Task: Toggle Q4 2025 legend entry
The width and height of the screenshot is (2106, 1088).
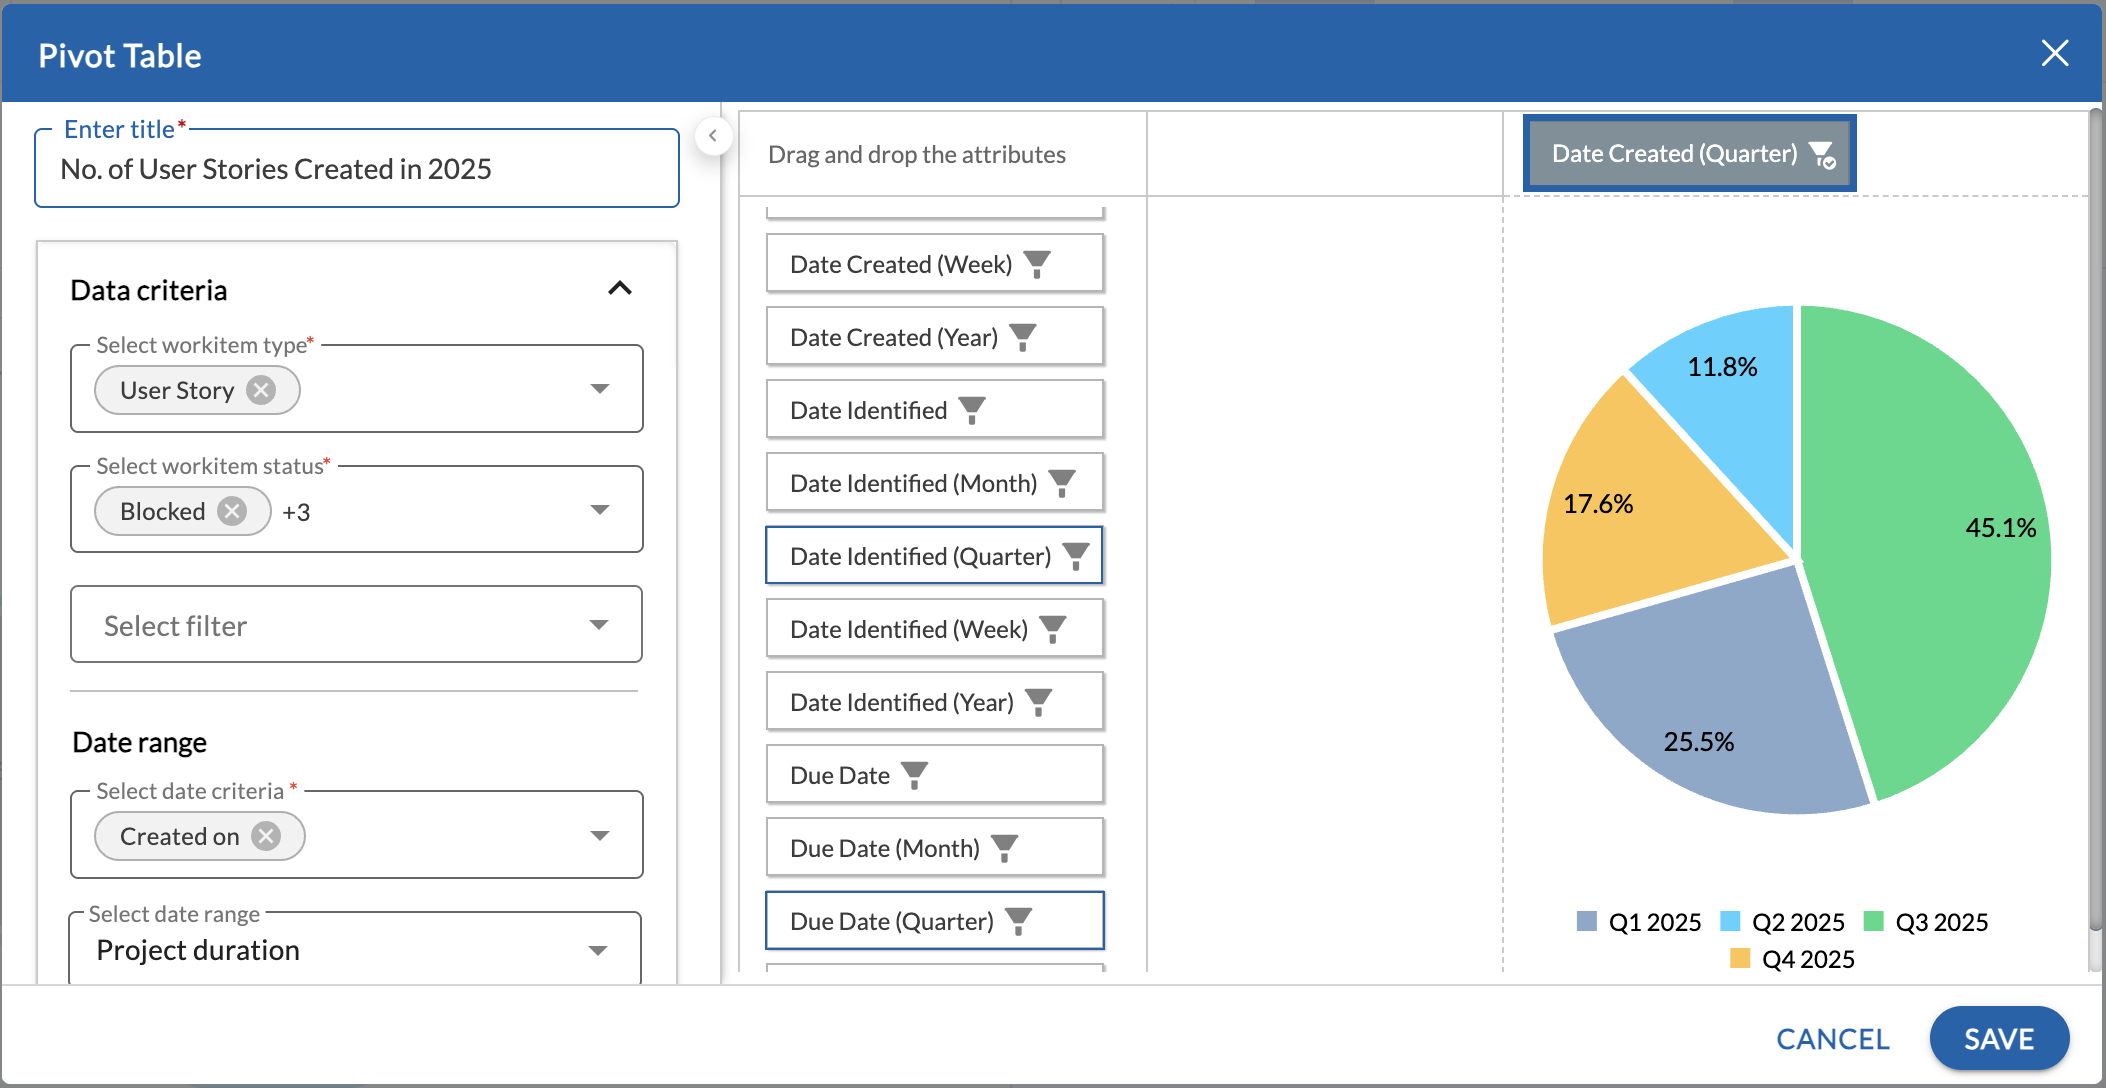Action: [x=1793, y=959]
